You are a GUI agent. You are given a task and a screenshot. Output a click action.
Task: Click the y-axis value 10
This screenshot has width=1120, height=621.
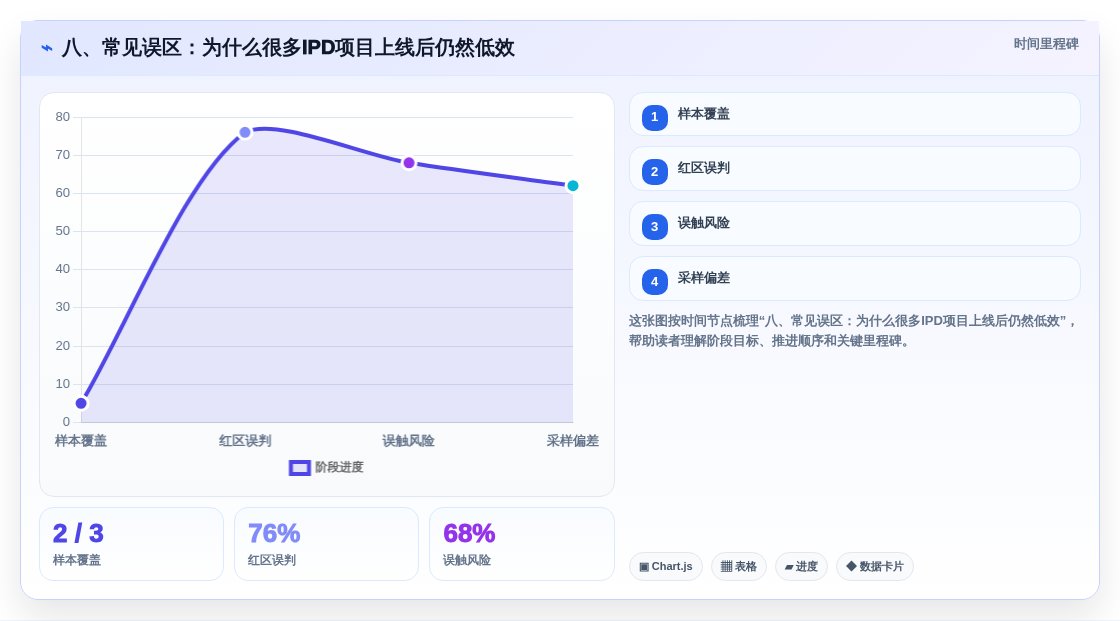coord(63,384)
